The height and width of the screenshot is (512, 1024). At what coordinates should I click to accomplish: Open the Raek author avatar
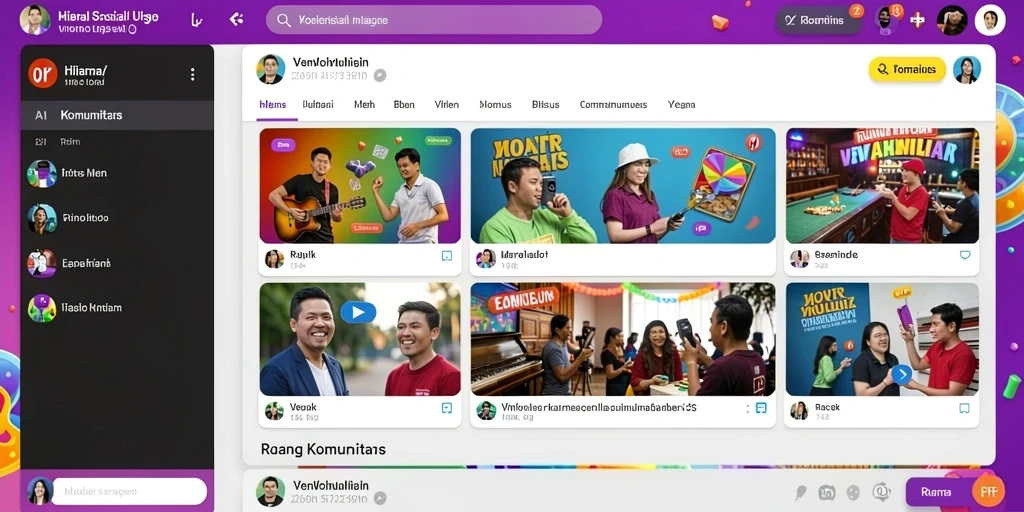pyautogui.click(x=799, y=411)
